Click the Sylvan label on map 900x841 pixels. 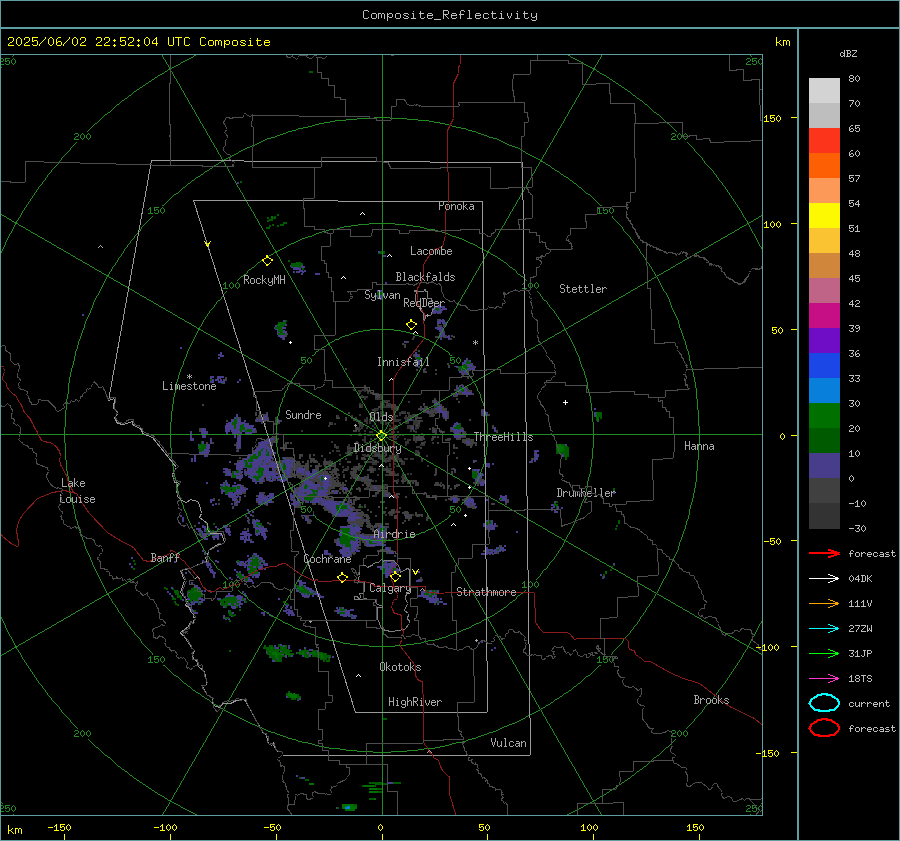382,295
